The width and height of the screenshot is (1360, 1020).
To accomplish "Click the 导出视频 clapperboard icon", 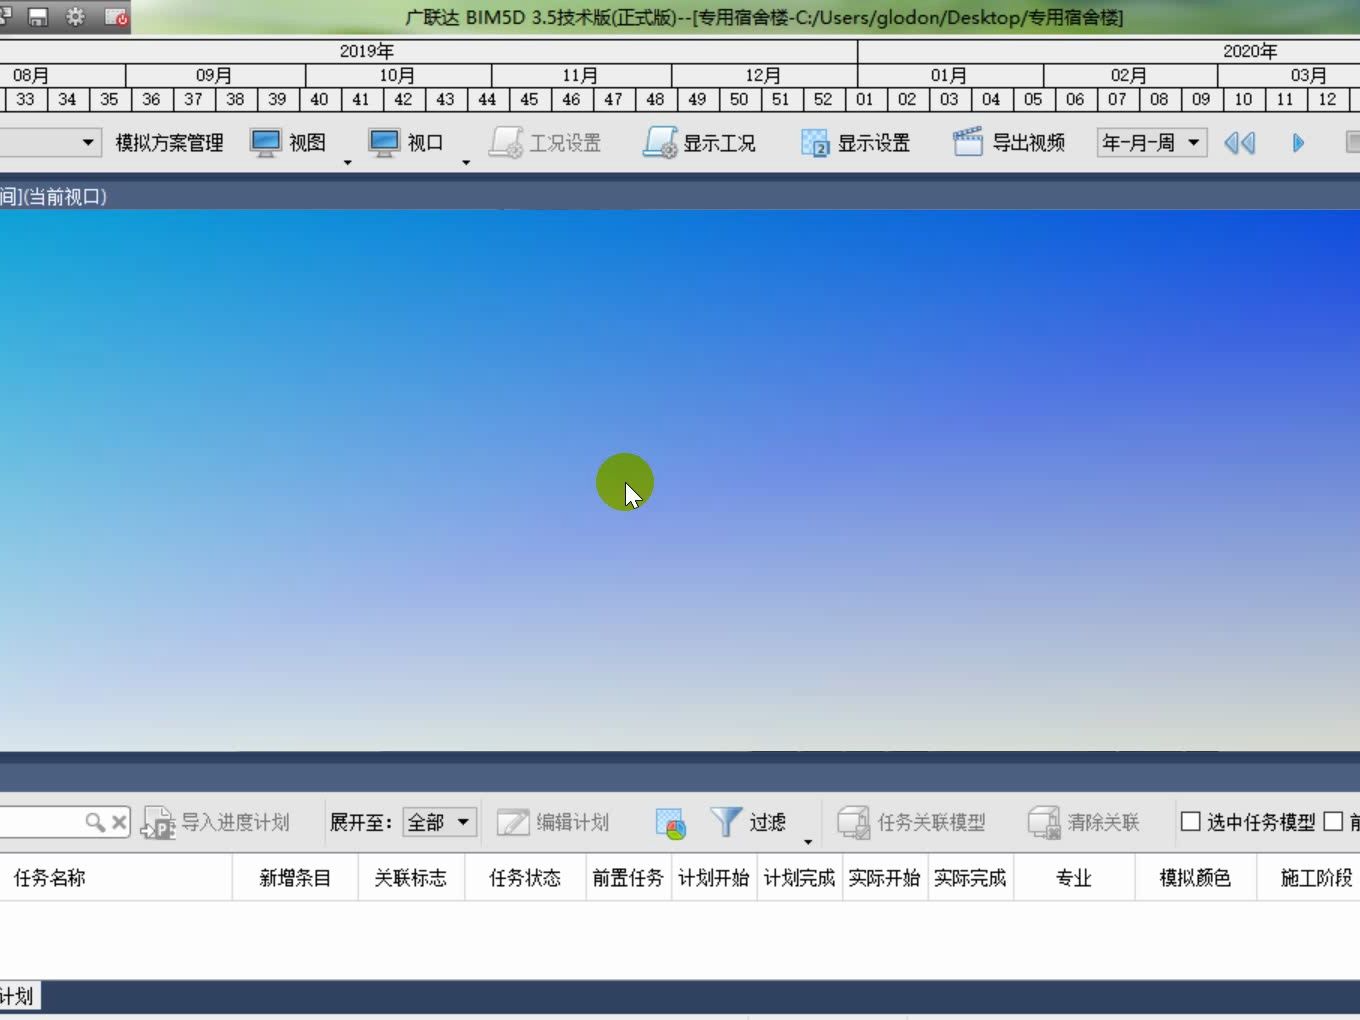I will tap(967, 143).
